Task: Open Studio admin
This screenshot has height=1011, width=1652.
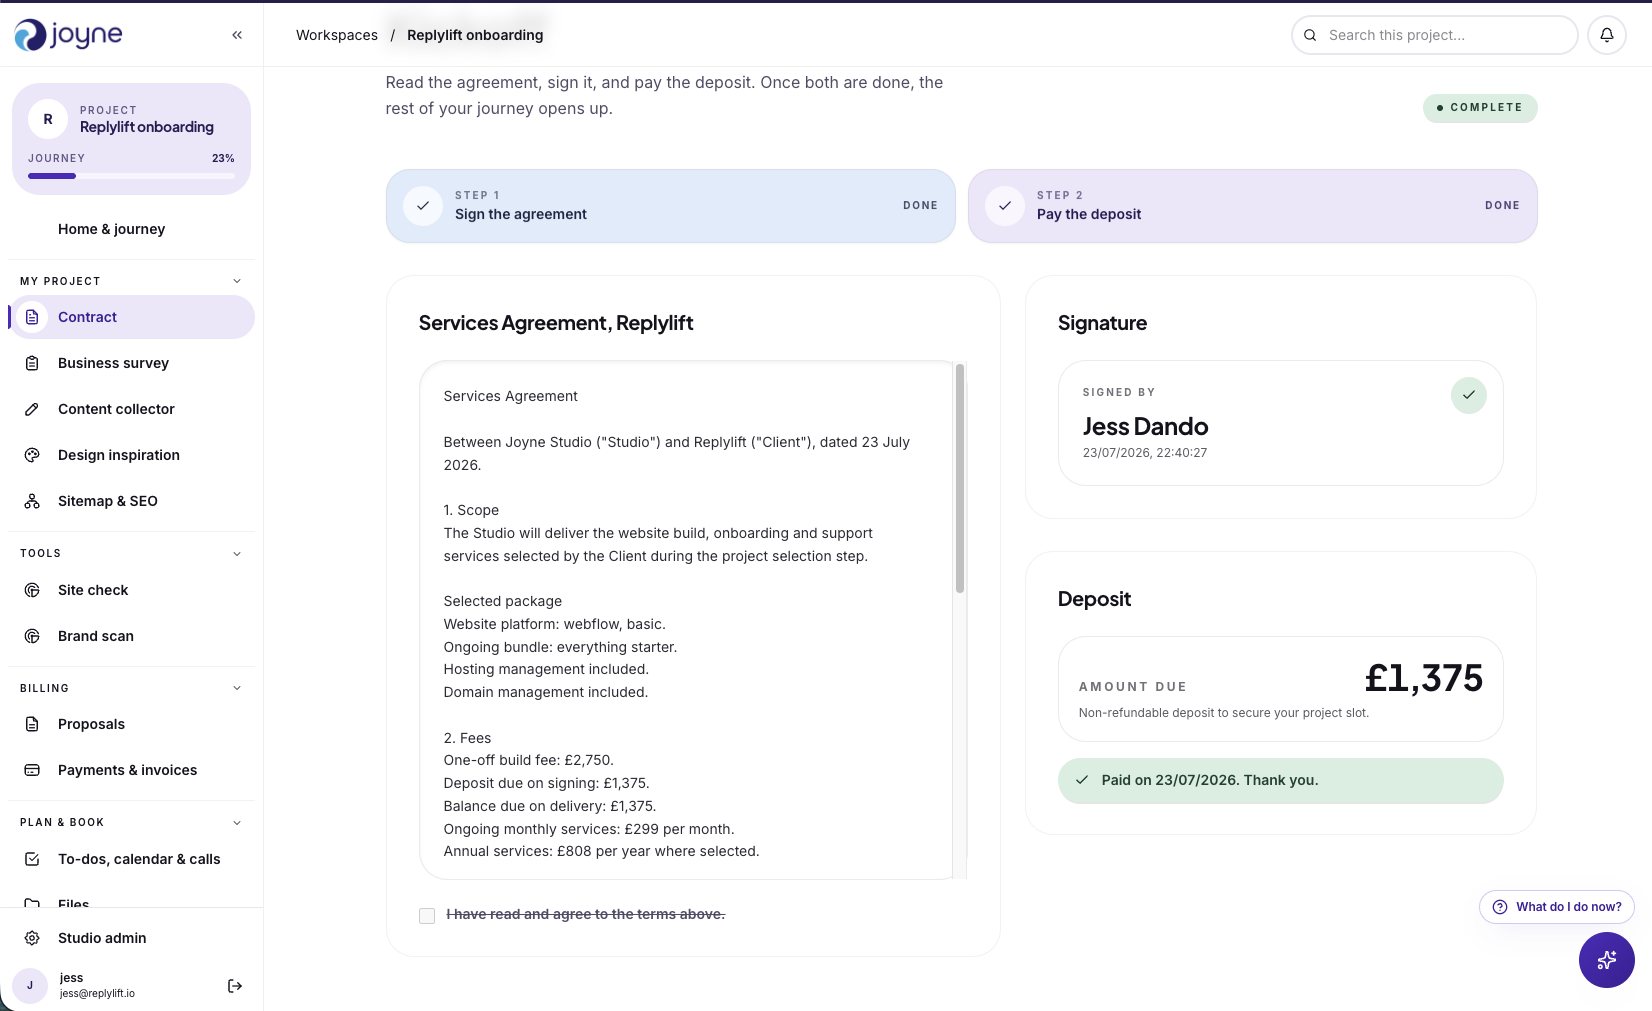Action: tap(131, 938)
